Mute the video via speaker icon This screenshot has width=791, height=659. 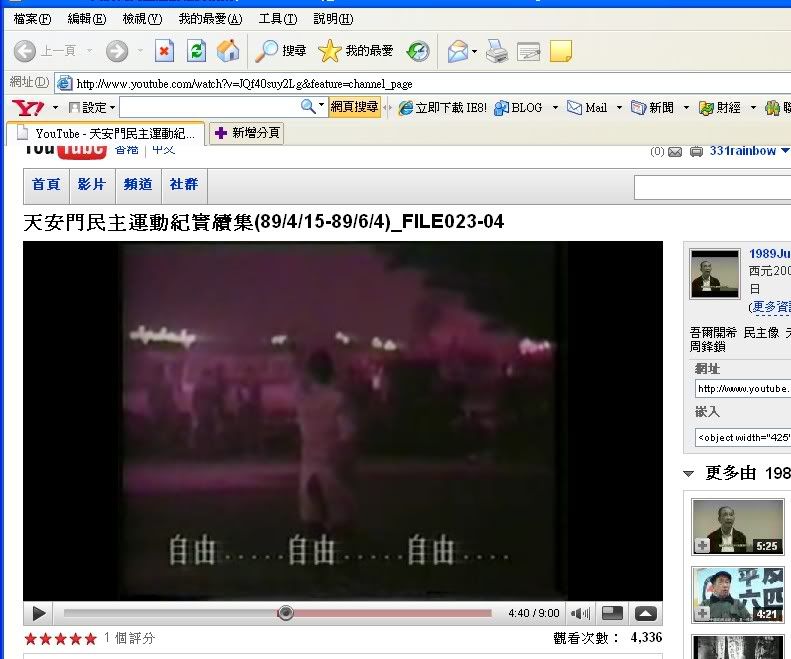tap(580, 614)
